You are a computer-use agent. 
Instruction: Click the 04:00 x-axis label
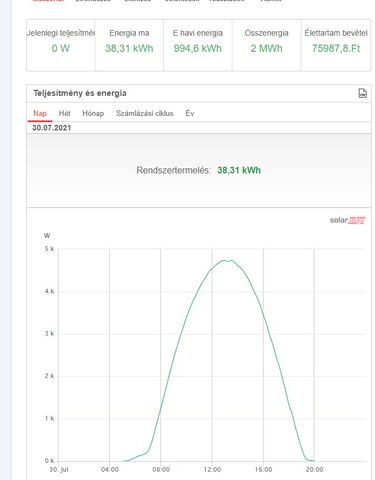click(x=110, y=470)
